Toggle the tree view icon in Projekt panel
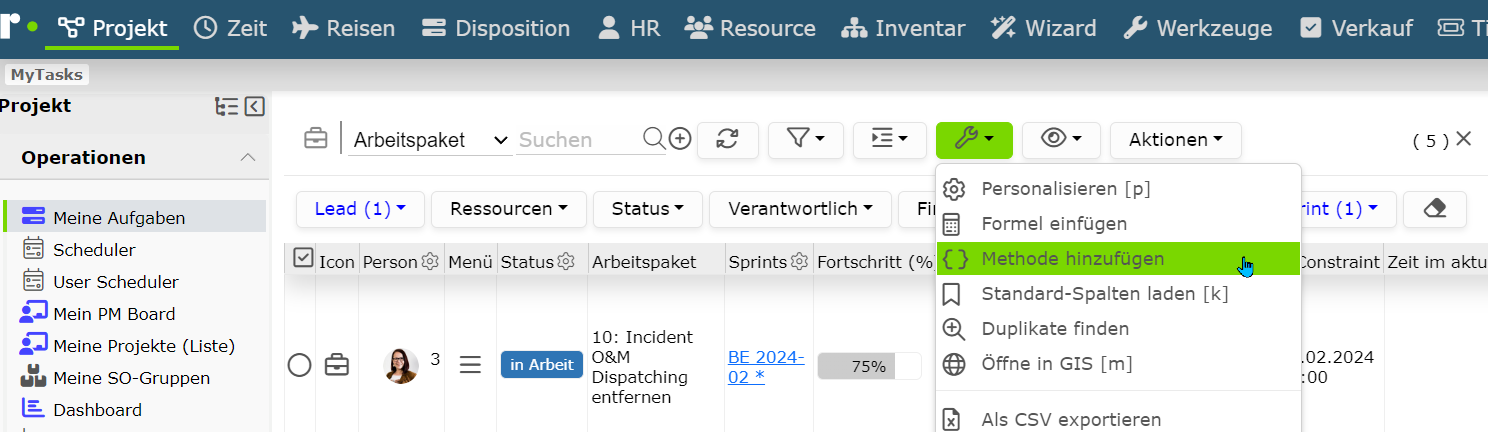Viewport: 1488px width, 432px height. click(227, 107)
